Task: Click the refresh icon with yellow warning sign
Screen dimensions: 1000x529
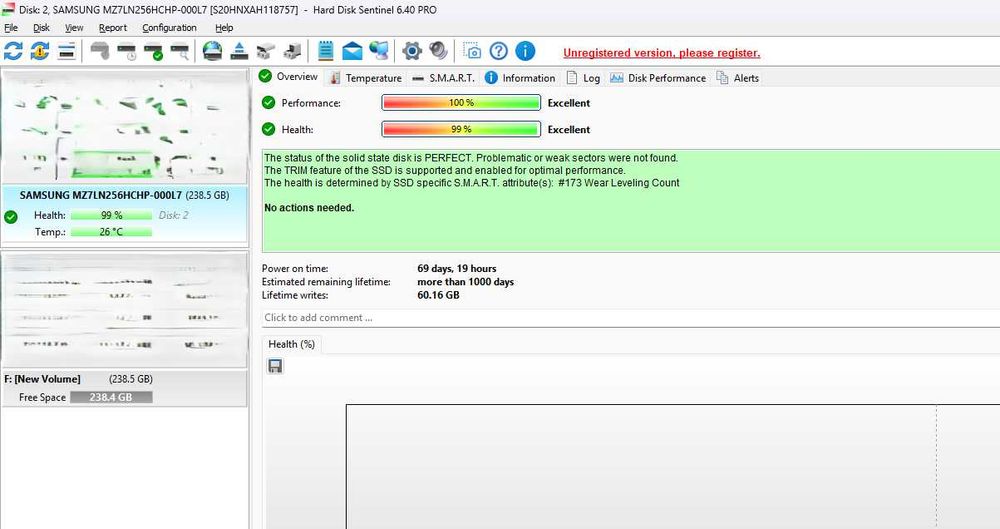Action: tap(40, 51)
